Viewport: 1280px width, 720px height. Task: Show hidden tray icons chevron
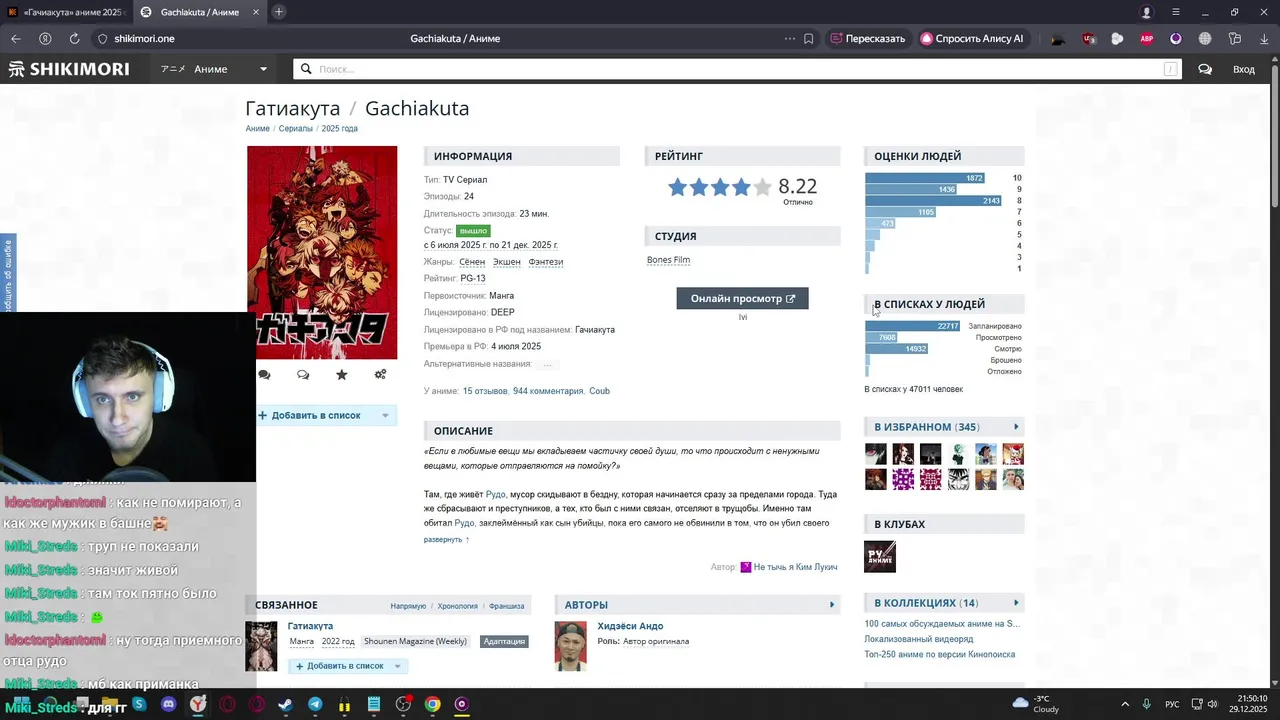1125,704
